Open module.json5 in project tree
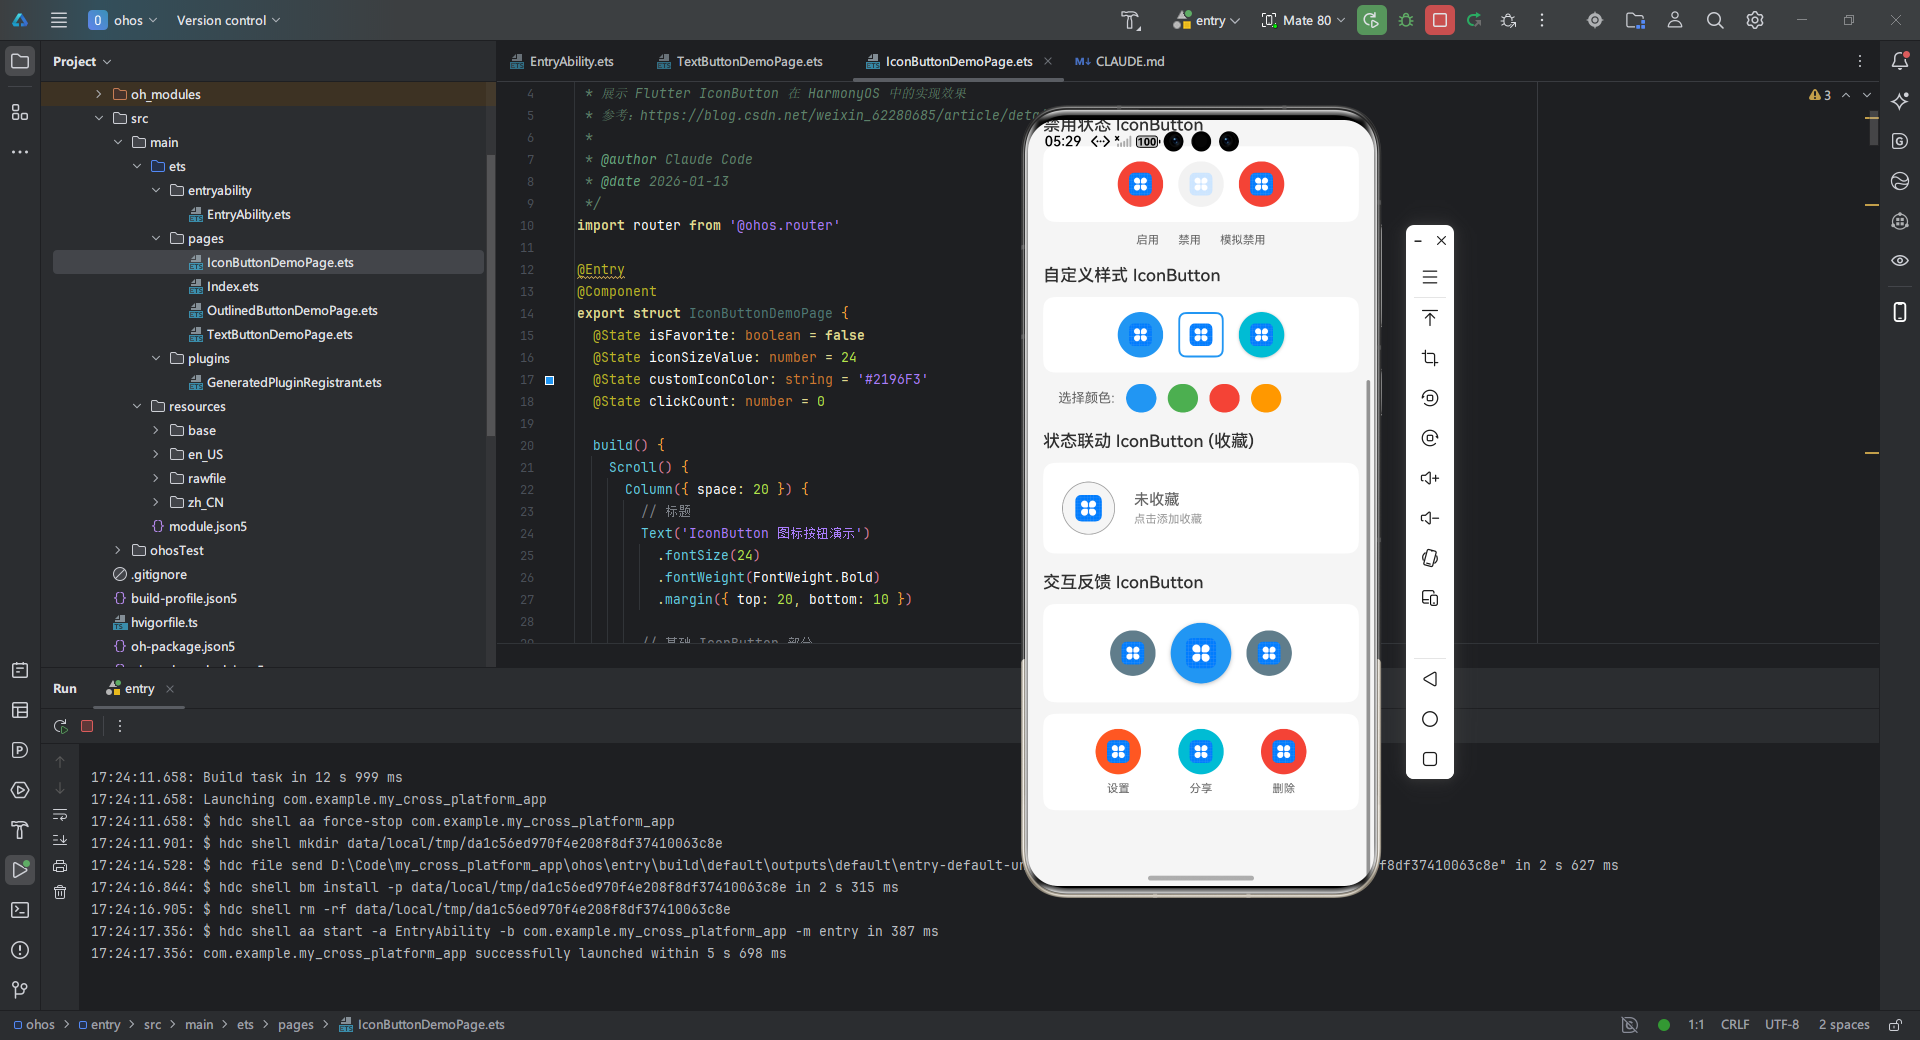The height and width of the screenshot is (1040, 1920). click(x=207, y=526)
